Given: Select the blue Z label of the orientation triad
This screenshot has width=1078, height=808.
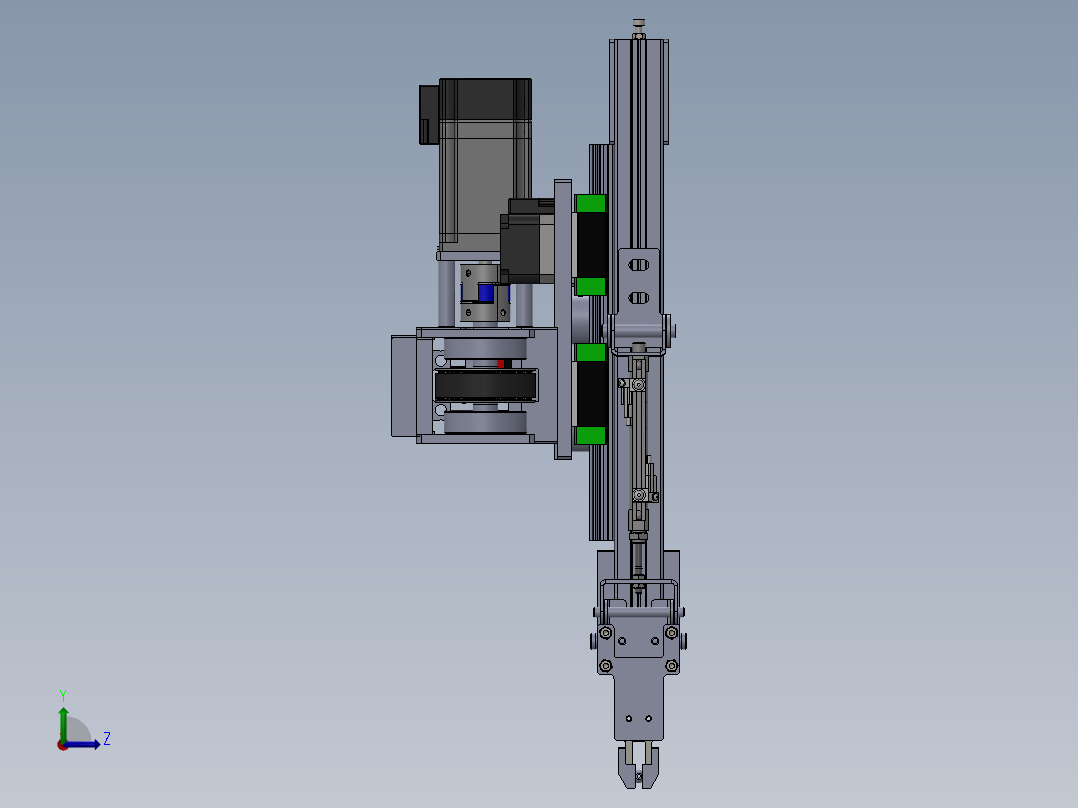Looking at the screenshot, I should pos(107,740).
